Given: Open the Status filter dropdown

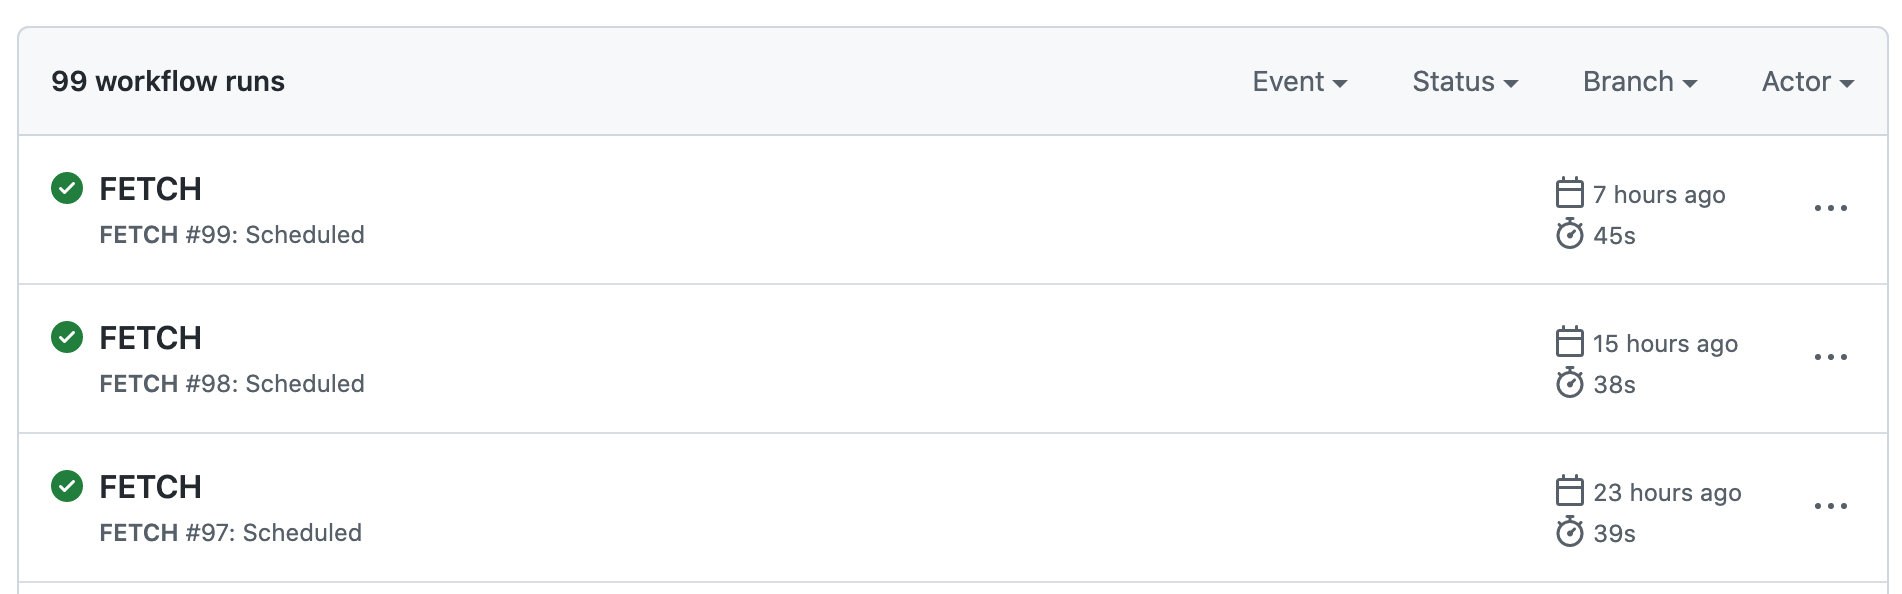Looking at the screenshot, I should click(1465, 82).
